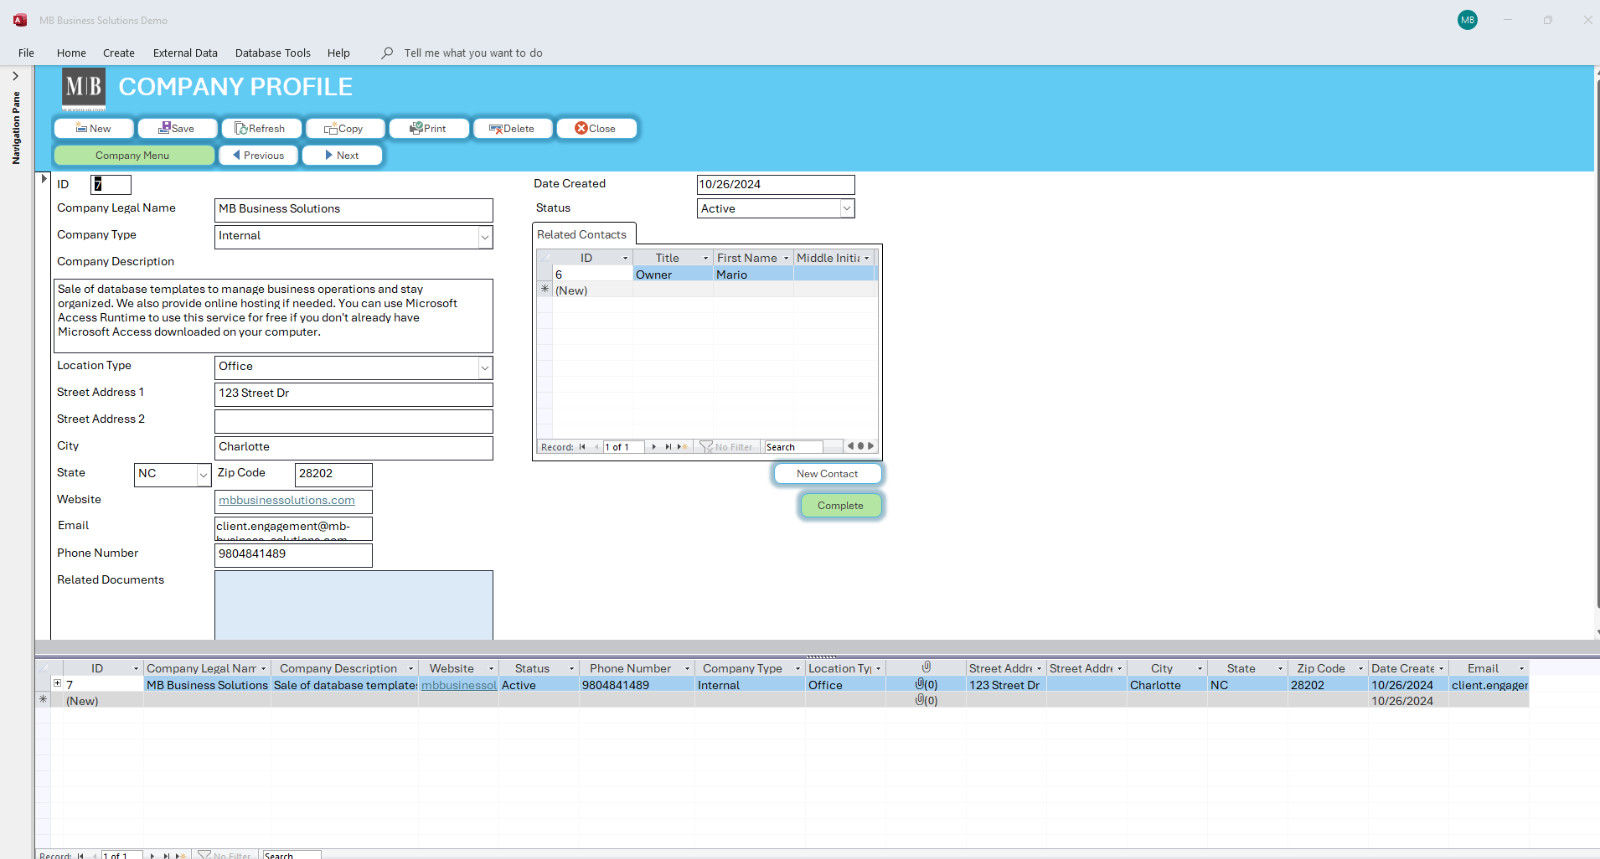Viewport: 1600px width, 859px height.
Task: Click contacts subform scroll right arrow
Action: coord(871,446)
